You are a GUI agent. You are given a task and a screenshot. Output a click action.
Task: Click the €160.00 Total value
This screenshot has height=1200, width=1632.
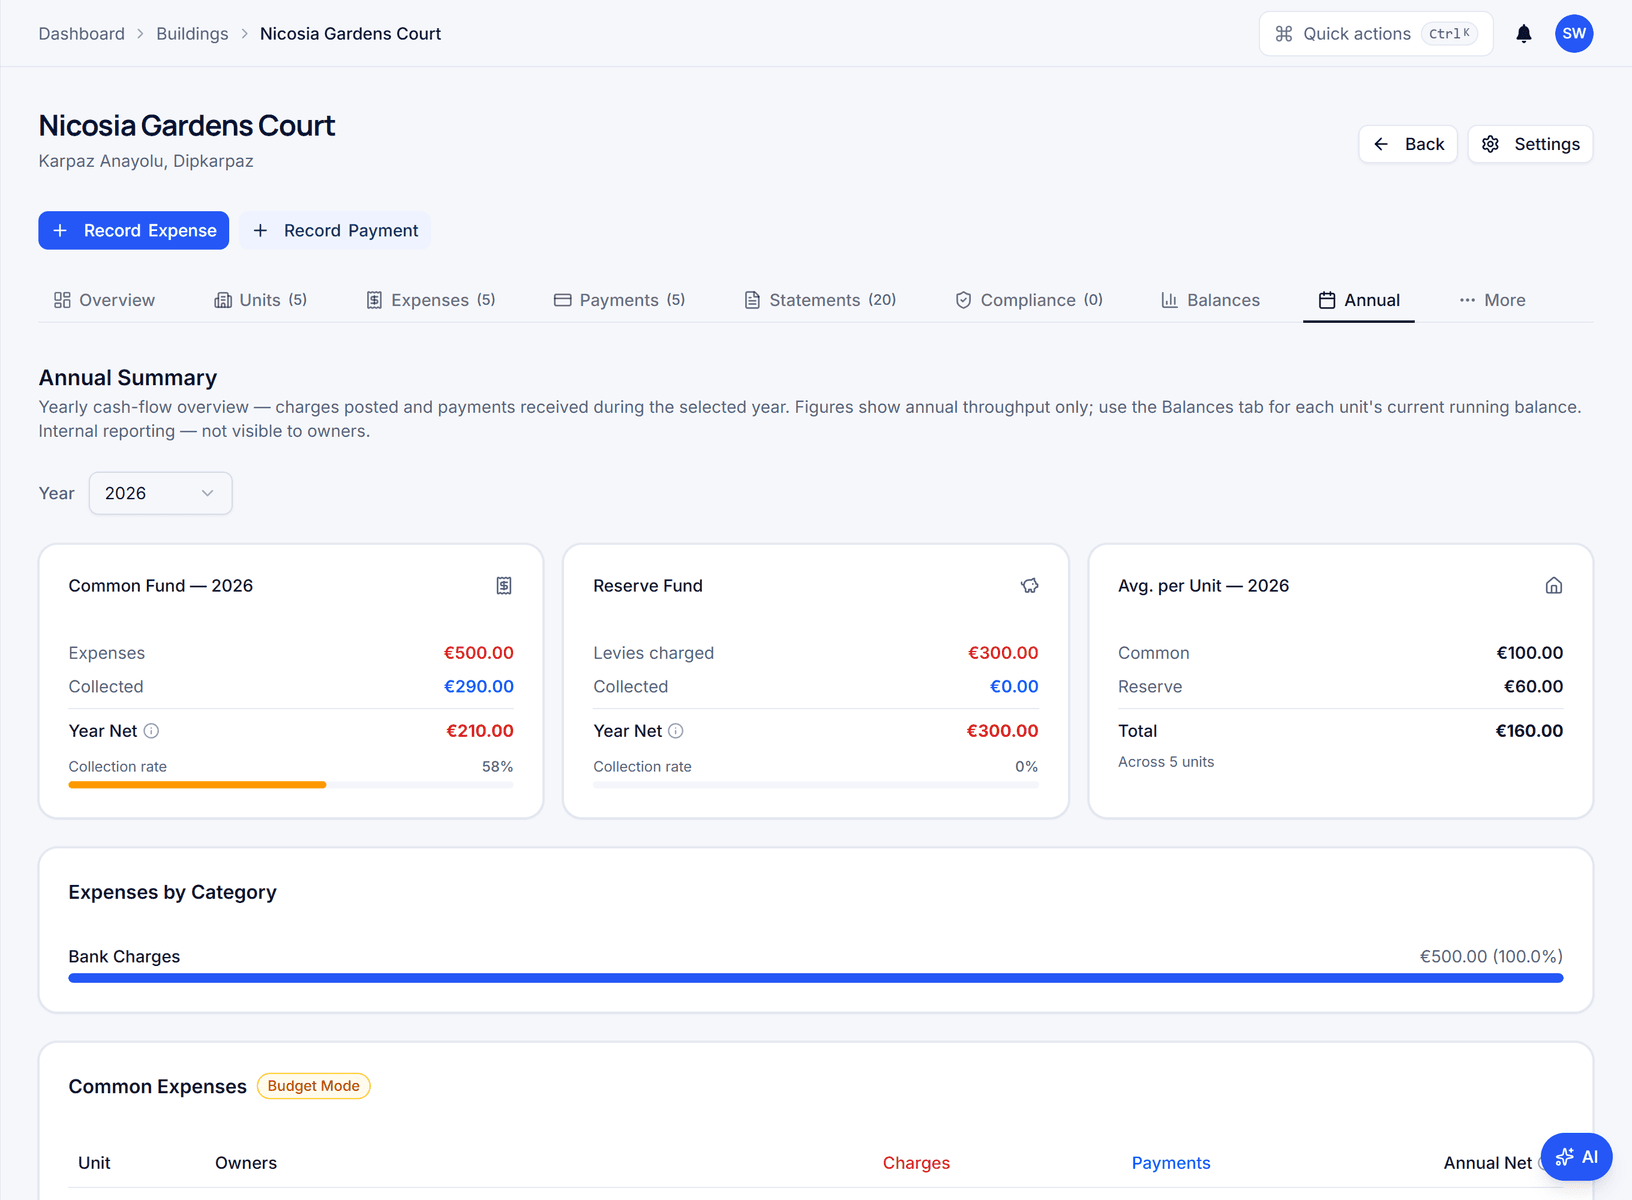click(1529, 731)
